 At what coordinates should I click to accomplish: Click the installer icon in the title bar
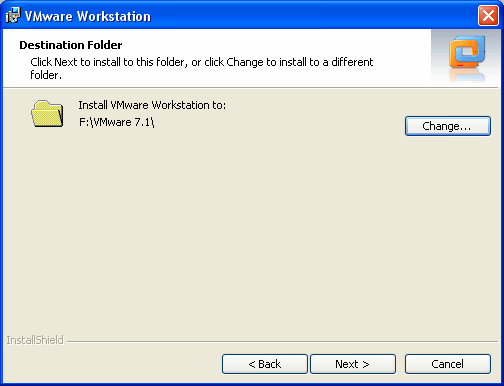click(13, 15)
